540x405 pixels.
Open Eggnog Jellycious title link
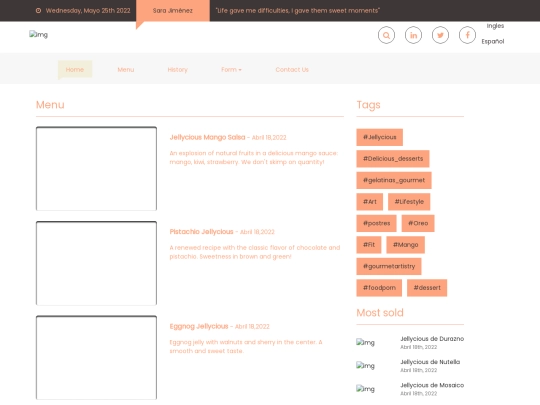click(199, 326)
